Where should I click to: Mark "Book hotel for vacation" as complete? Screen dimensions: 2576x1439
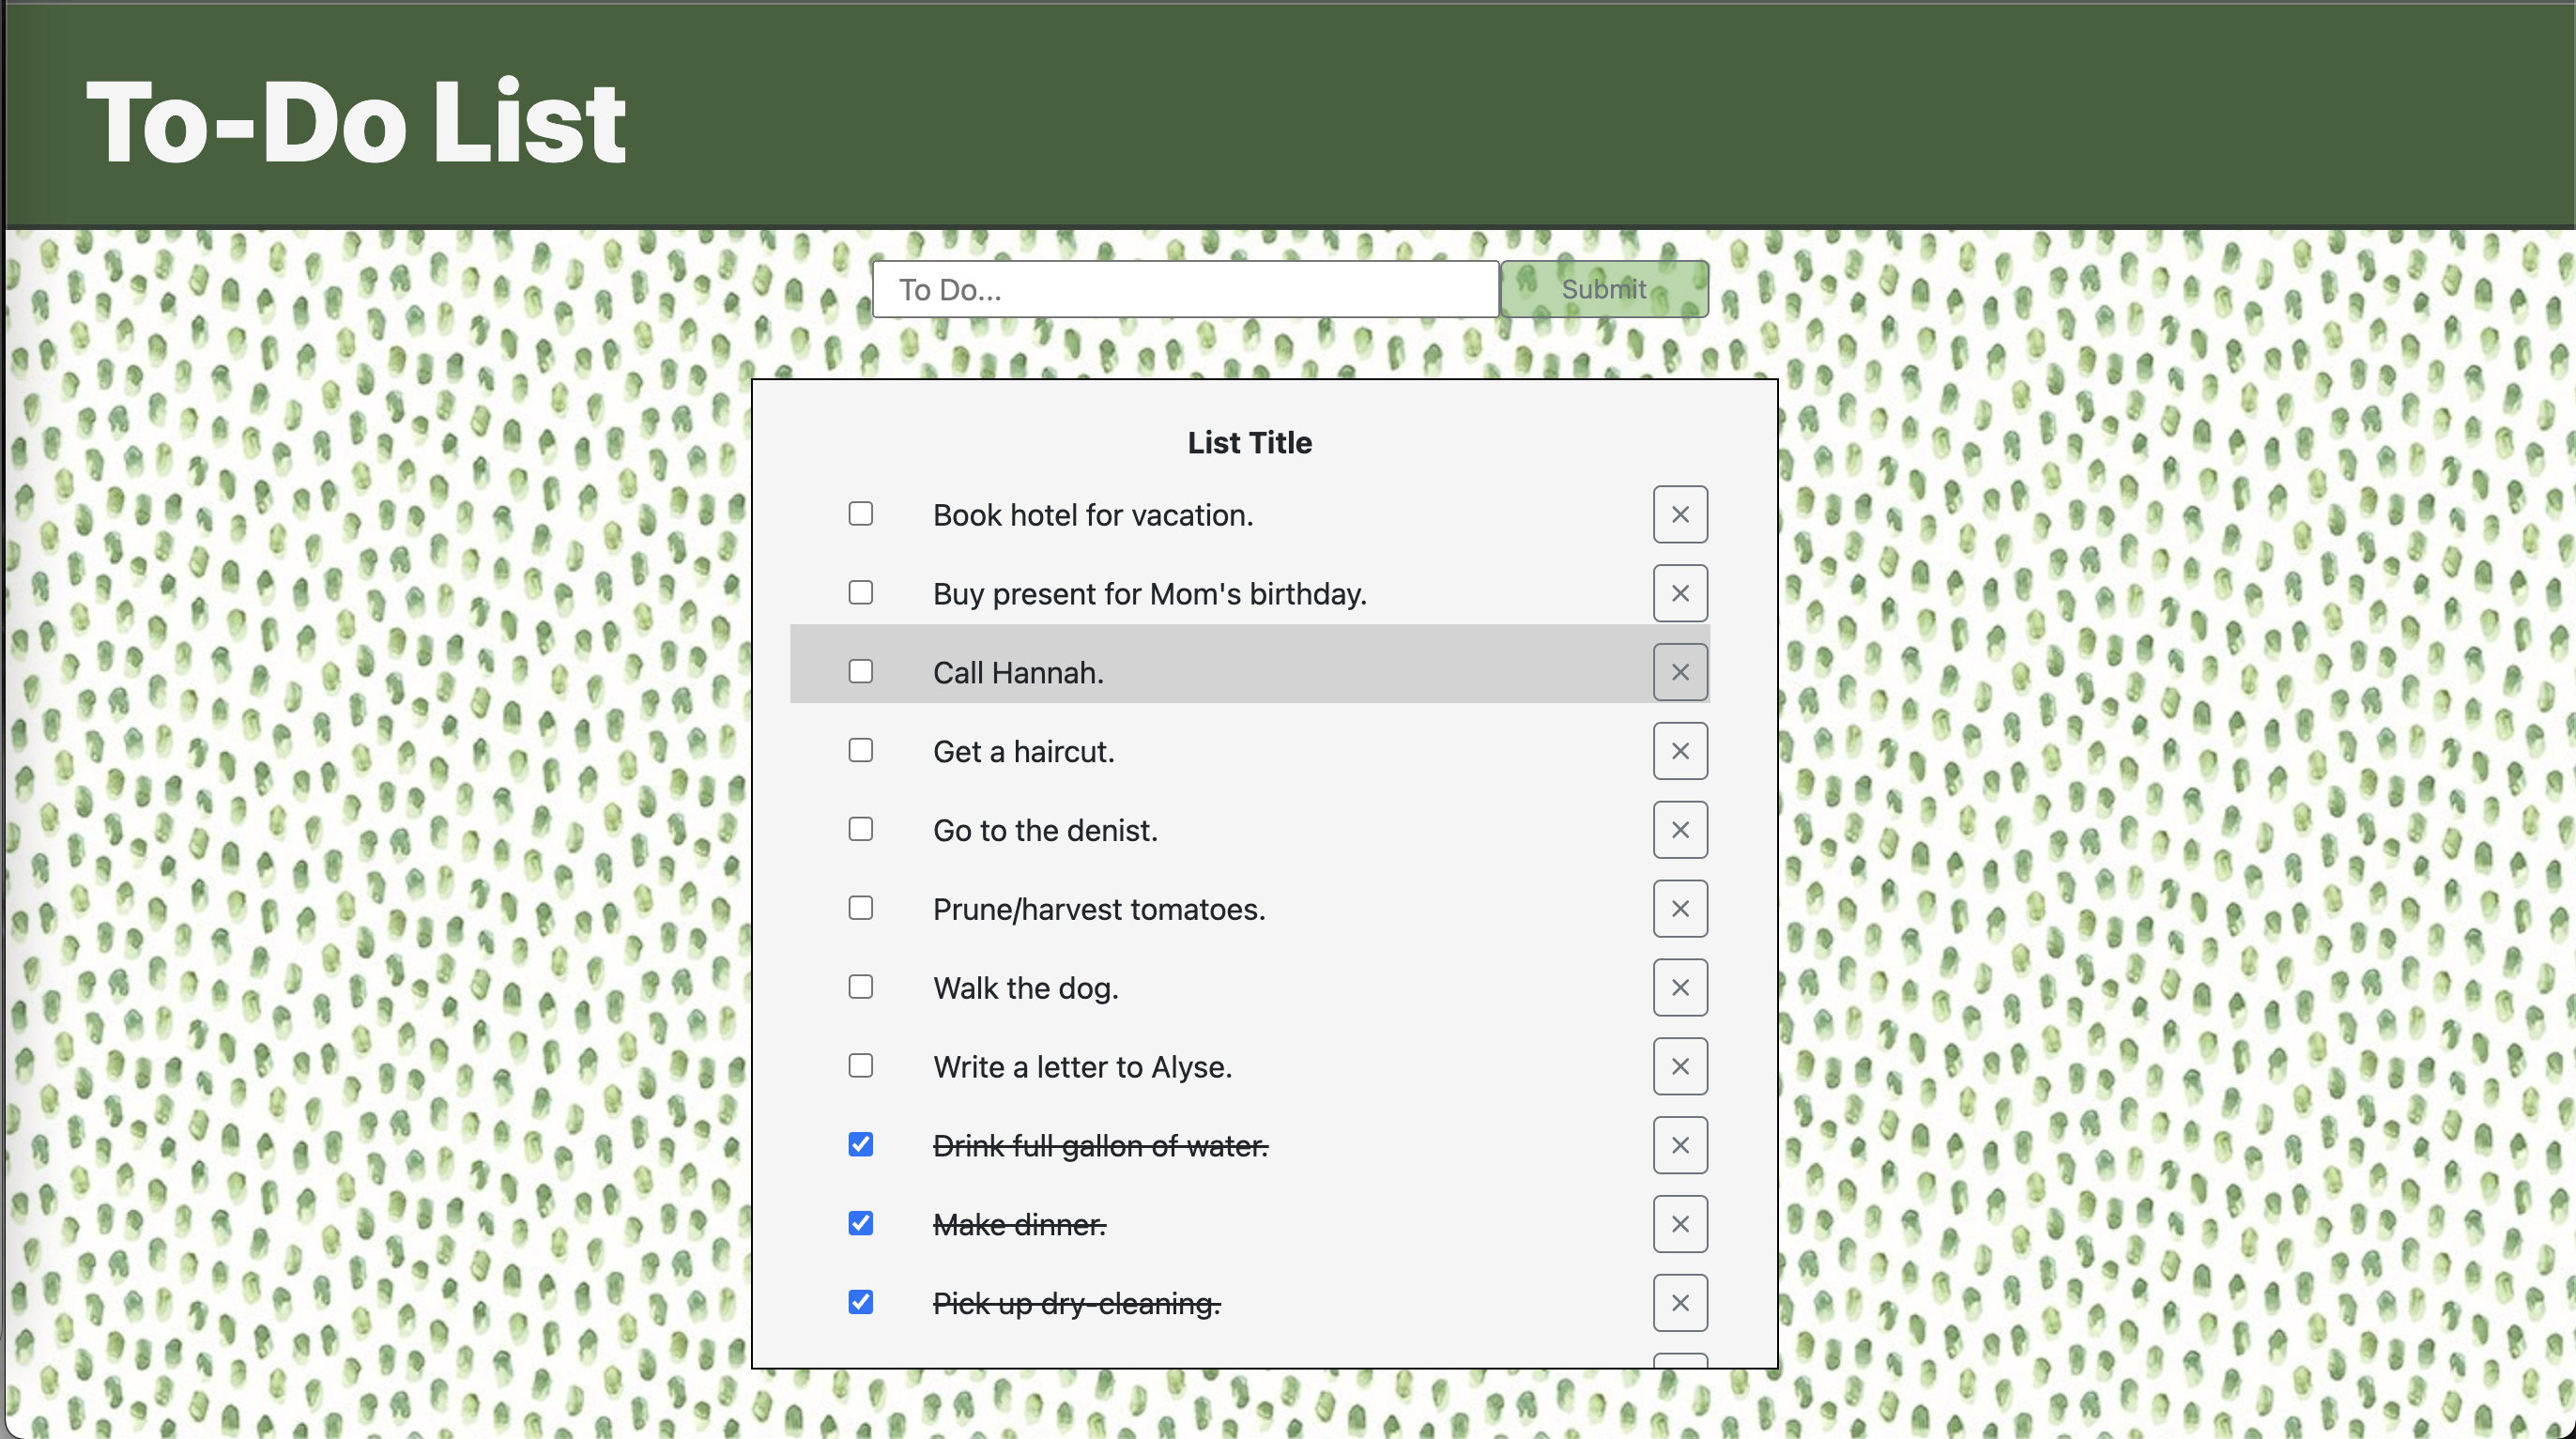(x=861, y=513)
